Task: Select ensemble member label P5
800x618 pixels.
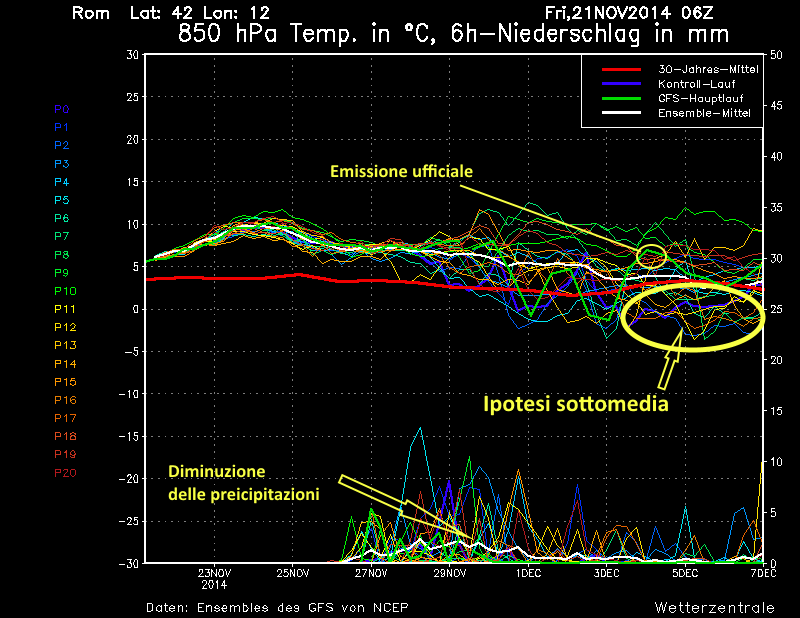Action: (62, 200)
